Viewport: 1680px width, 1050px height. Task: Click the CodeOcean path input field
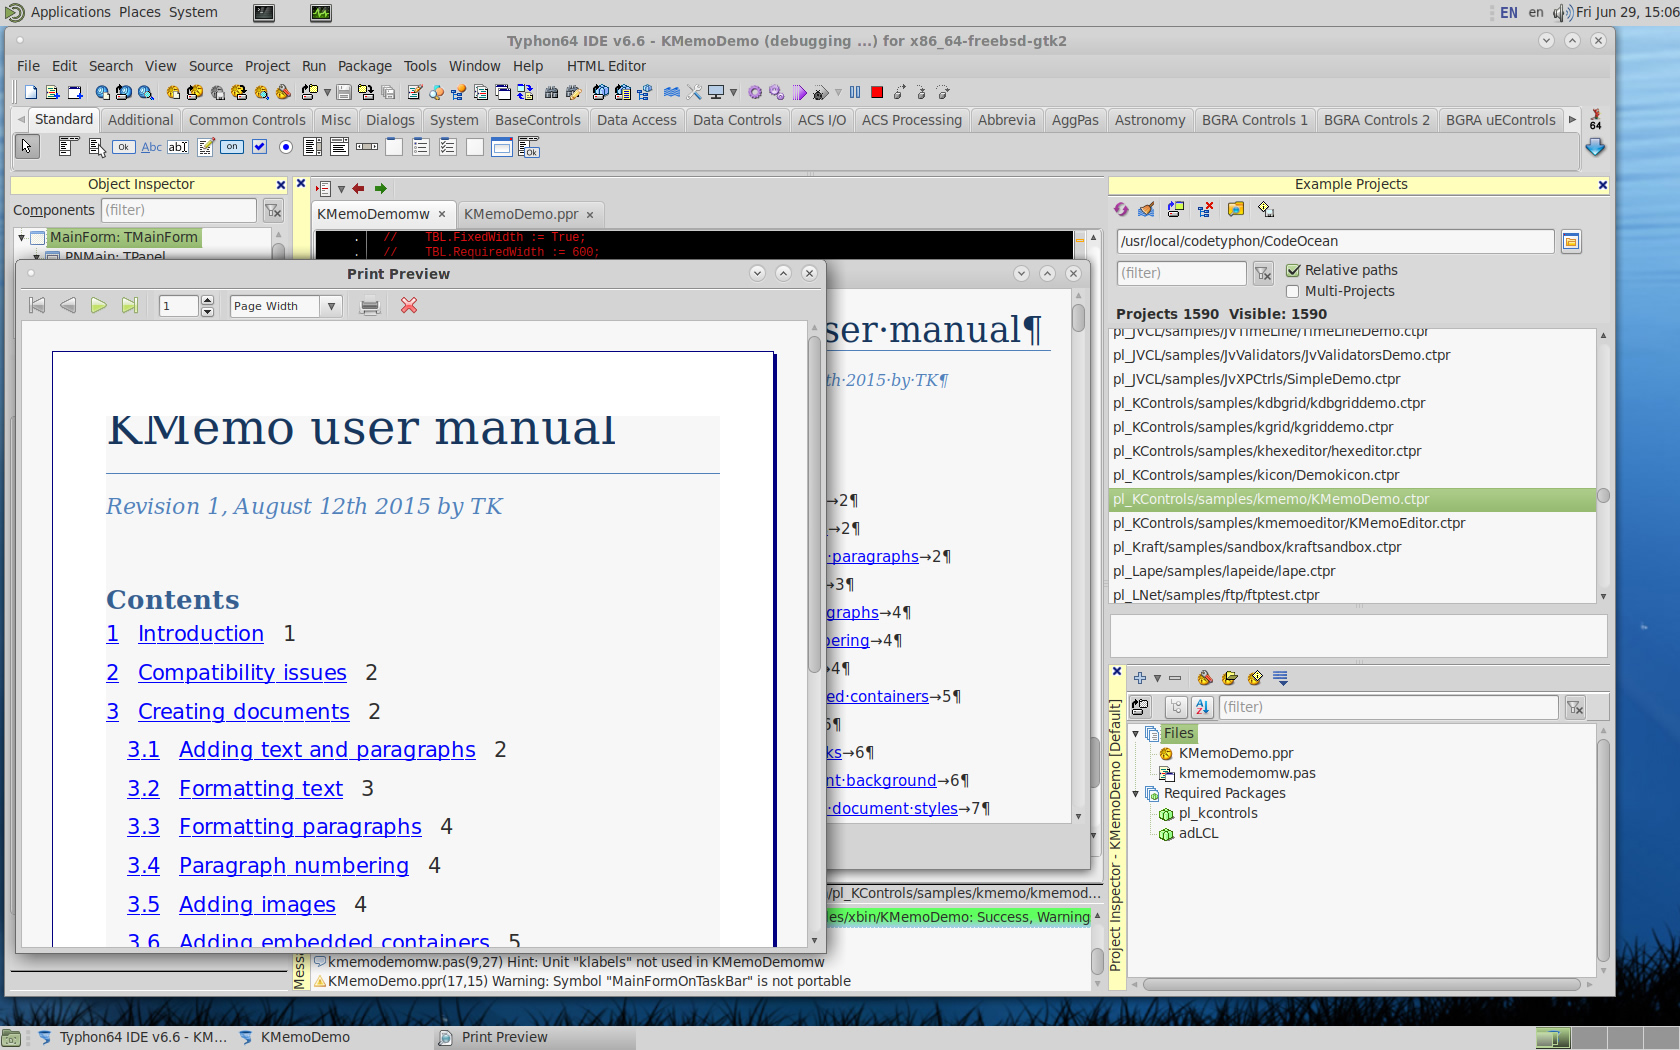(x=1335, y=241)
